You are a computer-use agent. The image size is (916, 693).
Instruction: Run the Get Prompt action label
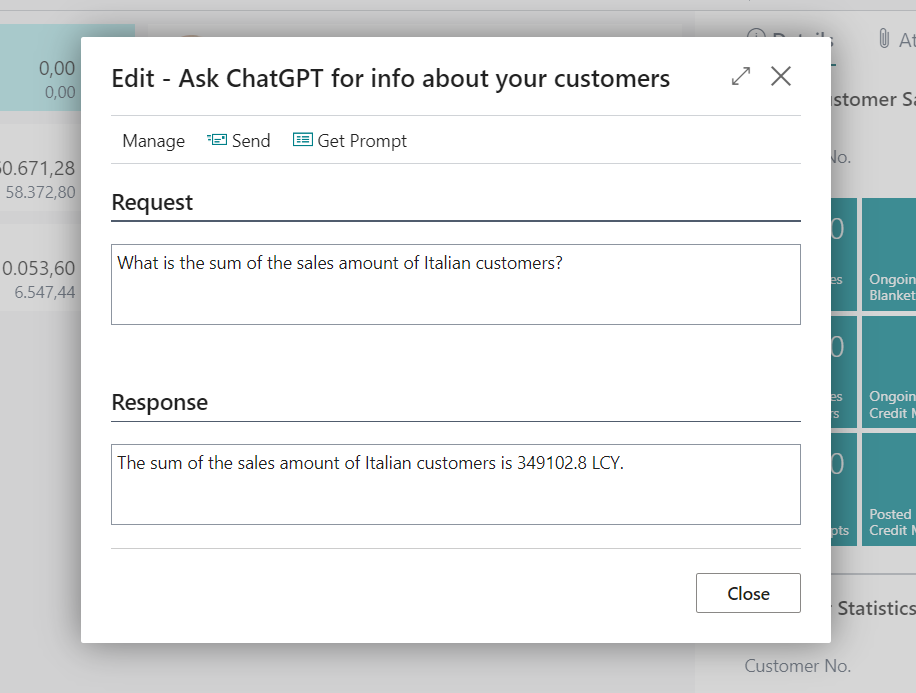coord(362,141)
